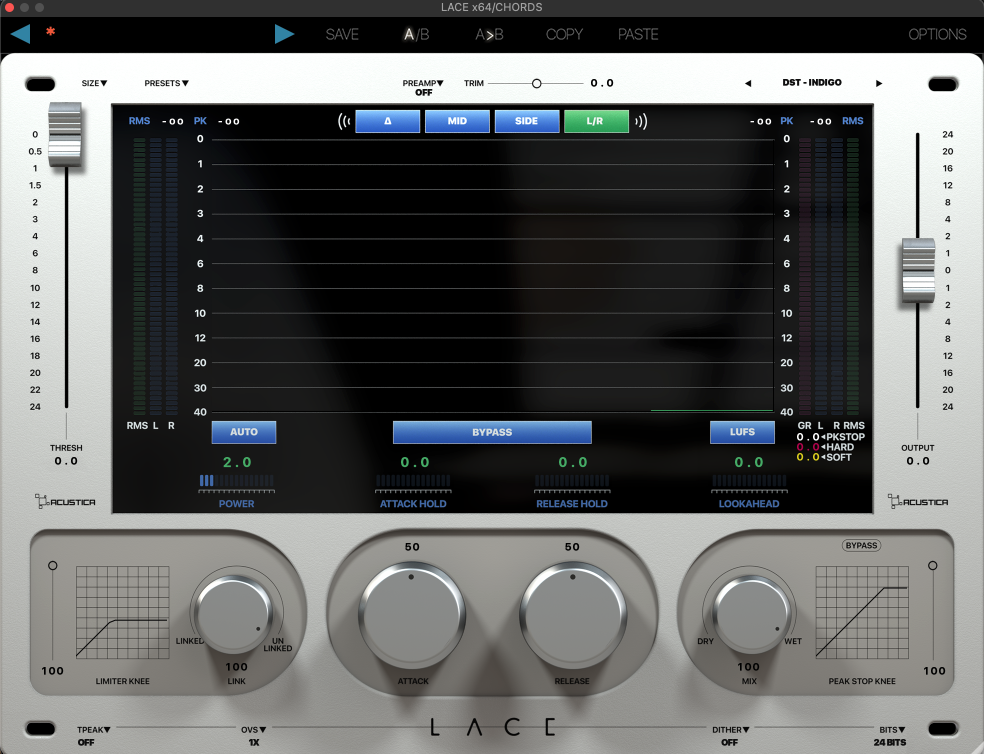The height and width of the screenshot is (754, 984).
Task: Enable MID channel monitoring
Action: 457,120
